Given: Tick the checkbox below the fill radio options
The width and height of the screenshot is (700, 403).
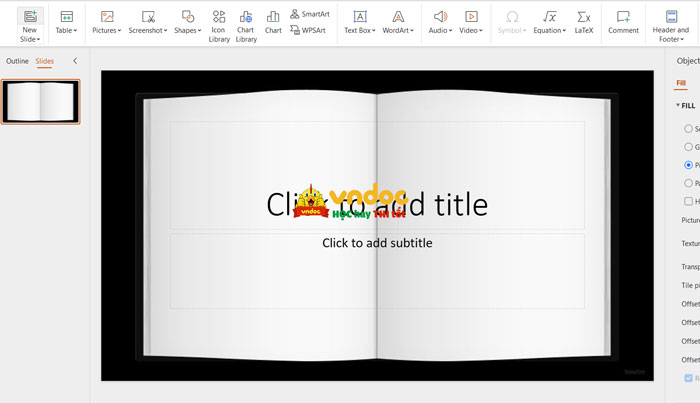Looking at the screenshot, I should (688, 201).
